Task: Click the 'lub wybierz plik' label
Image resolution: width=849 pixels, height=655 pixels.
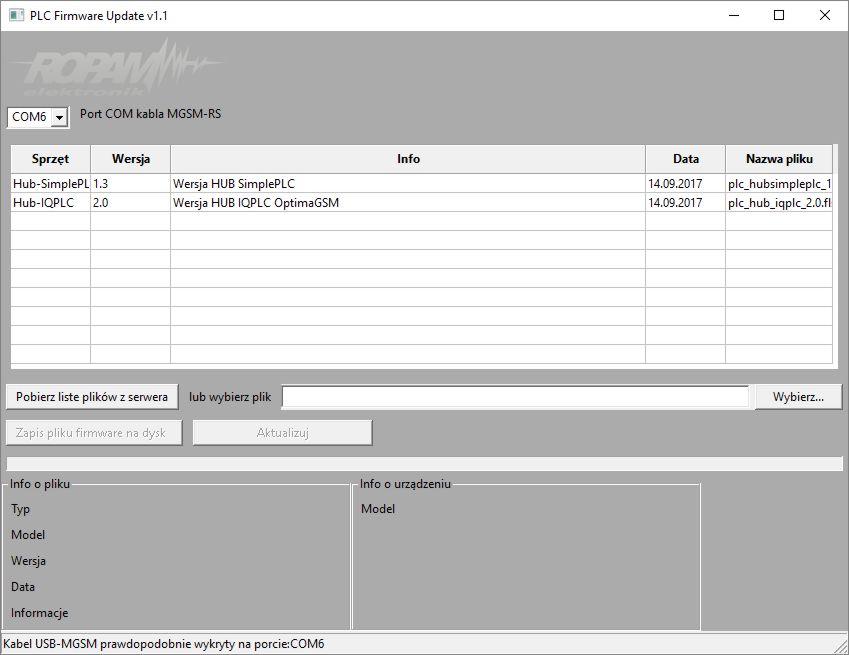Action: coord(230,397)
